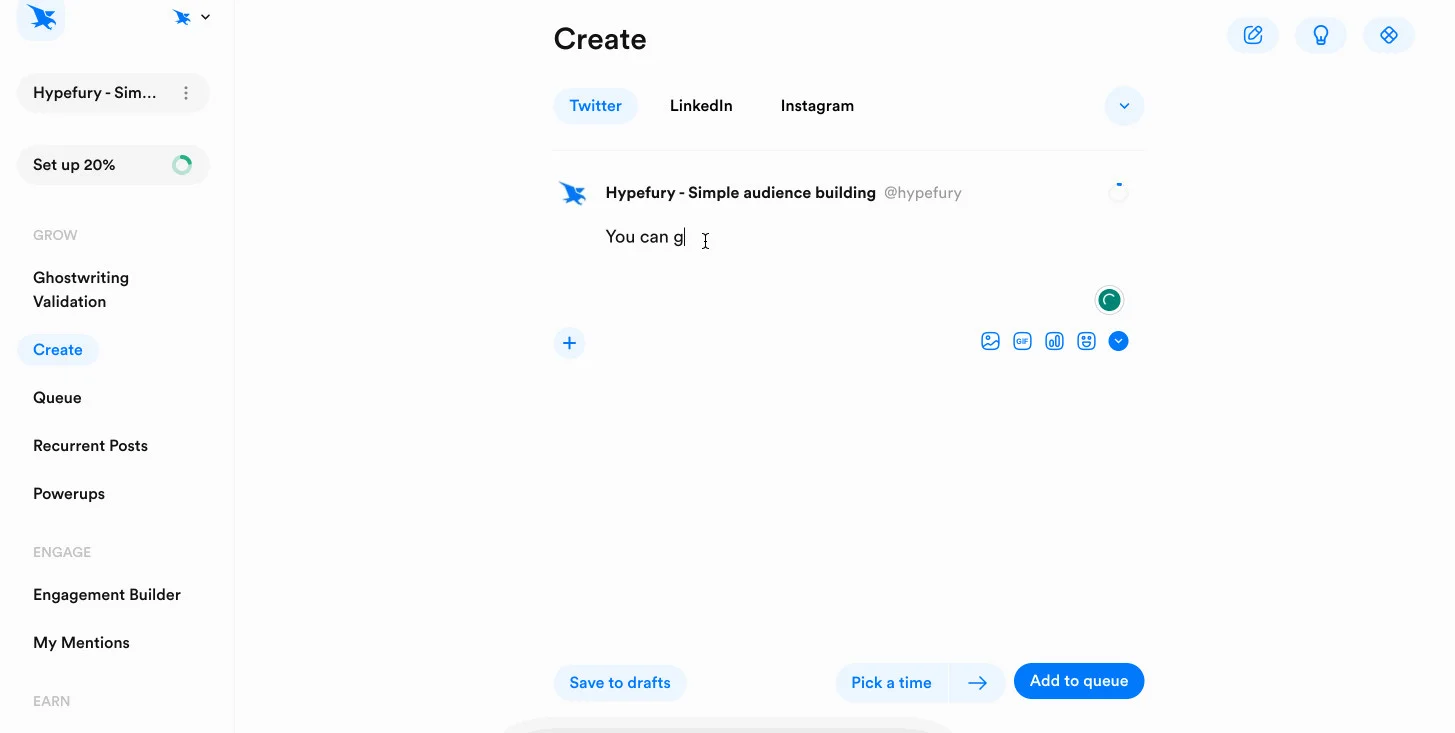This screenshot has height=733, width=1455.
Task: Open the emoji picker icon
Action: coord(1086,341)
